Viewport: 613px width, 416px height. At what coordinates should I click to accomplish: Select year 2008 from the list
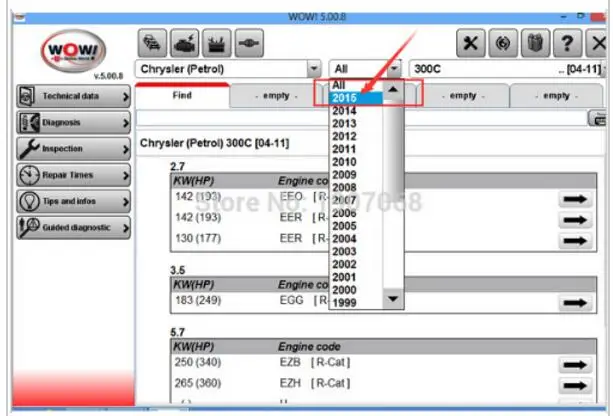tap(356, 188)
